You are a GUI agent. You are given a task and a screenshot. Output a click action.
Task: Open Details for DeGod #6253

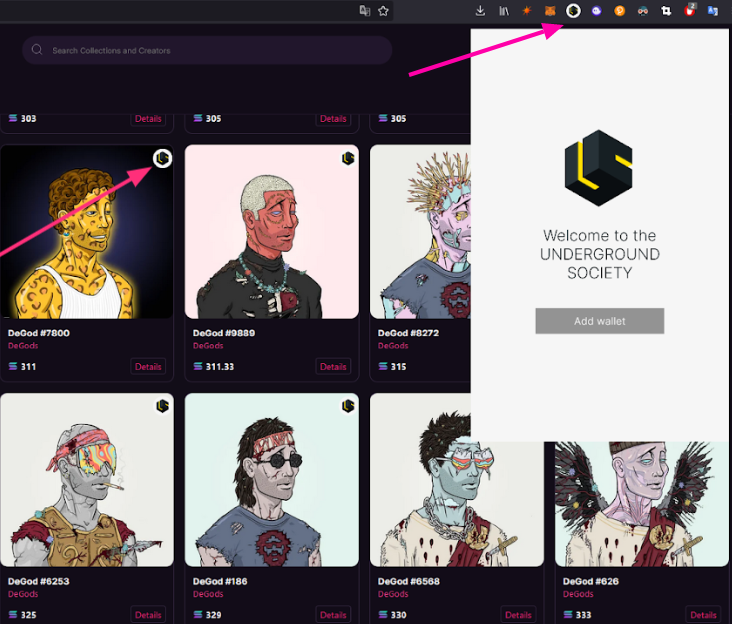click(x=148, y=615)
